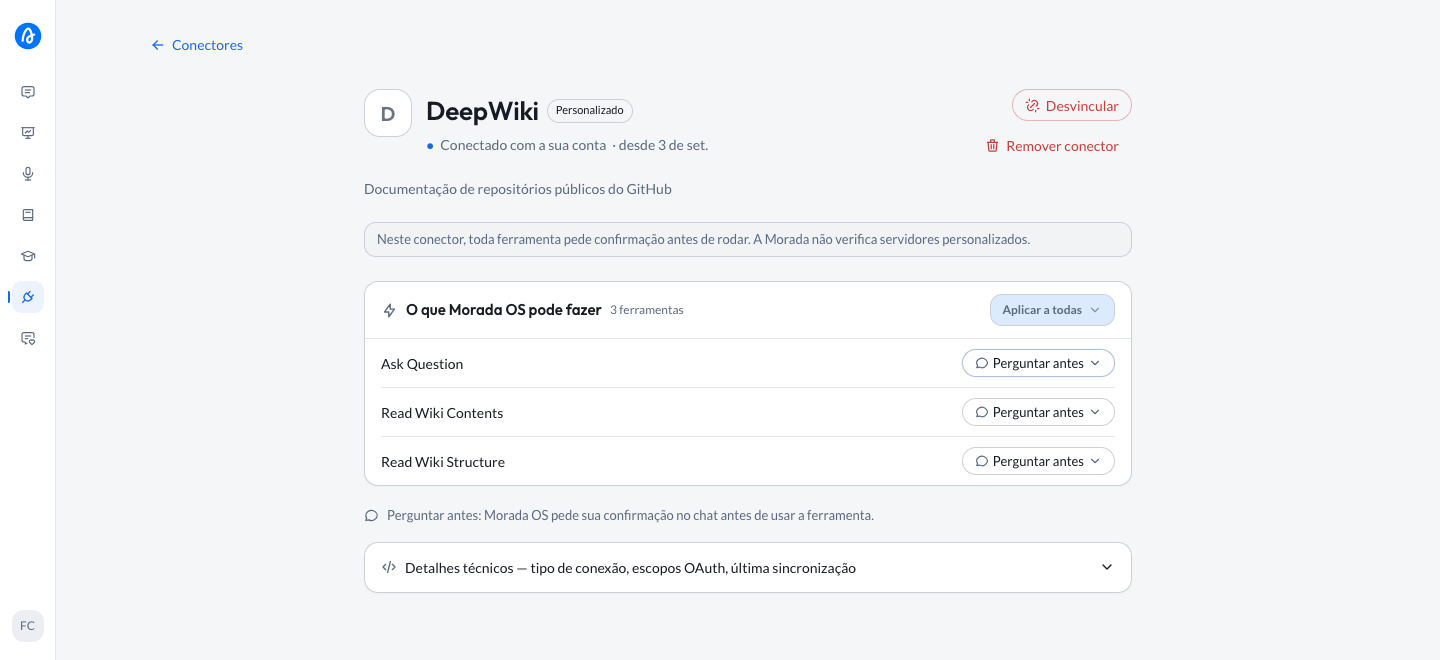This screenshot has width=1440, height=660.
Task: Open the FC user avatar
Action: (x=28, y=626)
